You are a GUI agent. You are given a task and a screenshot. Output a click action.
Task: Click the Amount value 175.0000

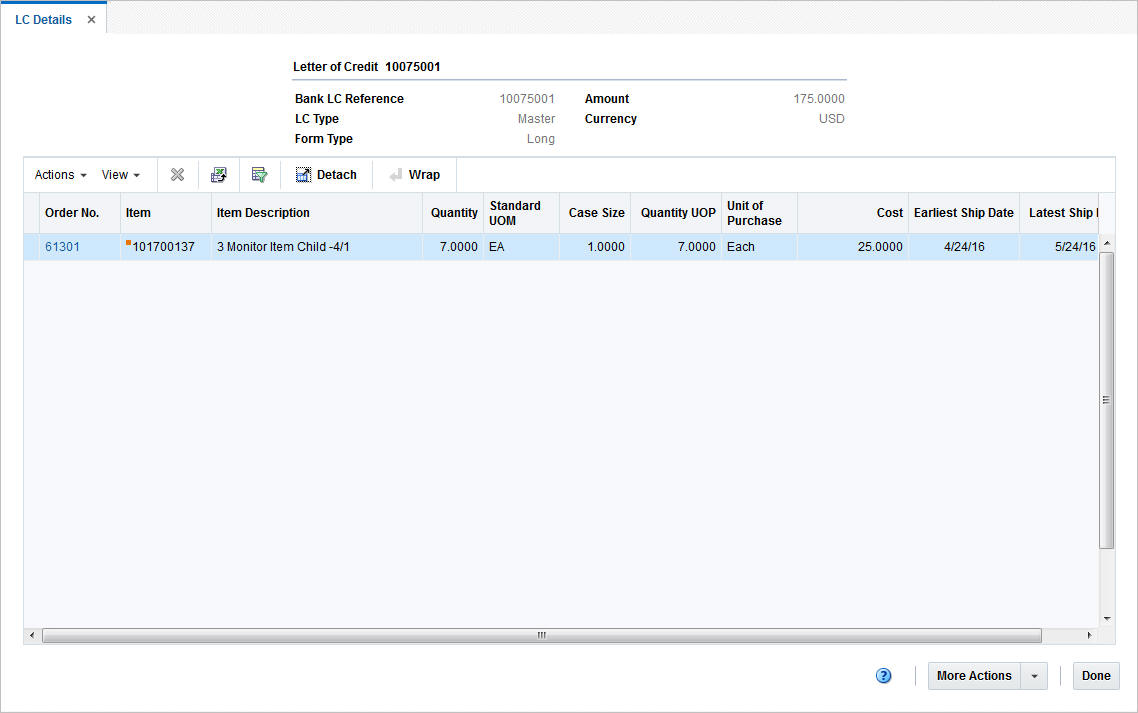point(819,99)
